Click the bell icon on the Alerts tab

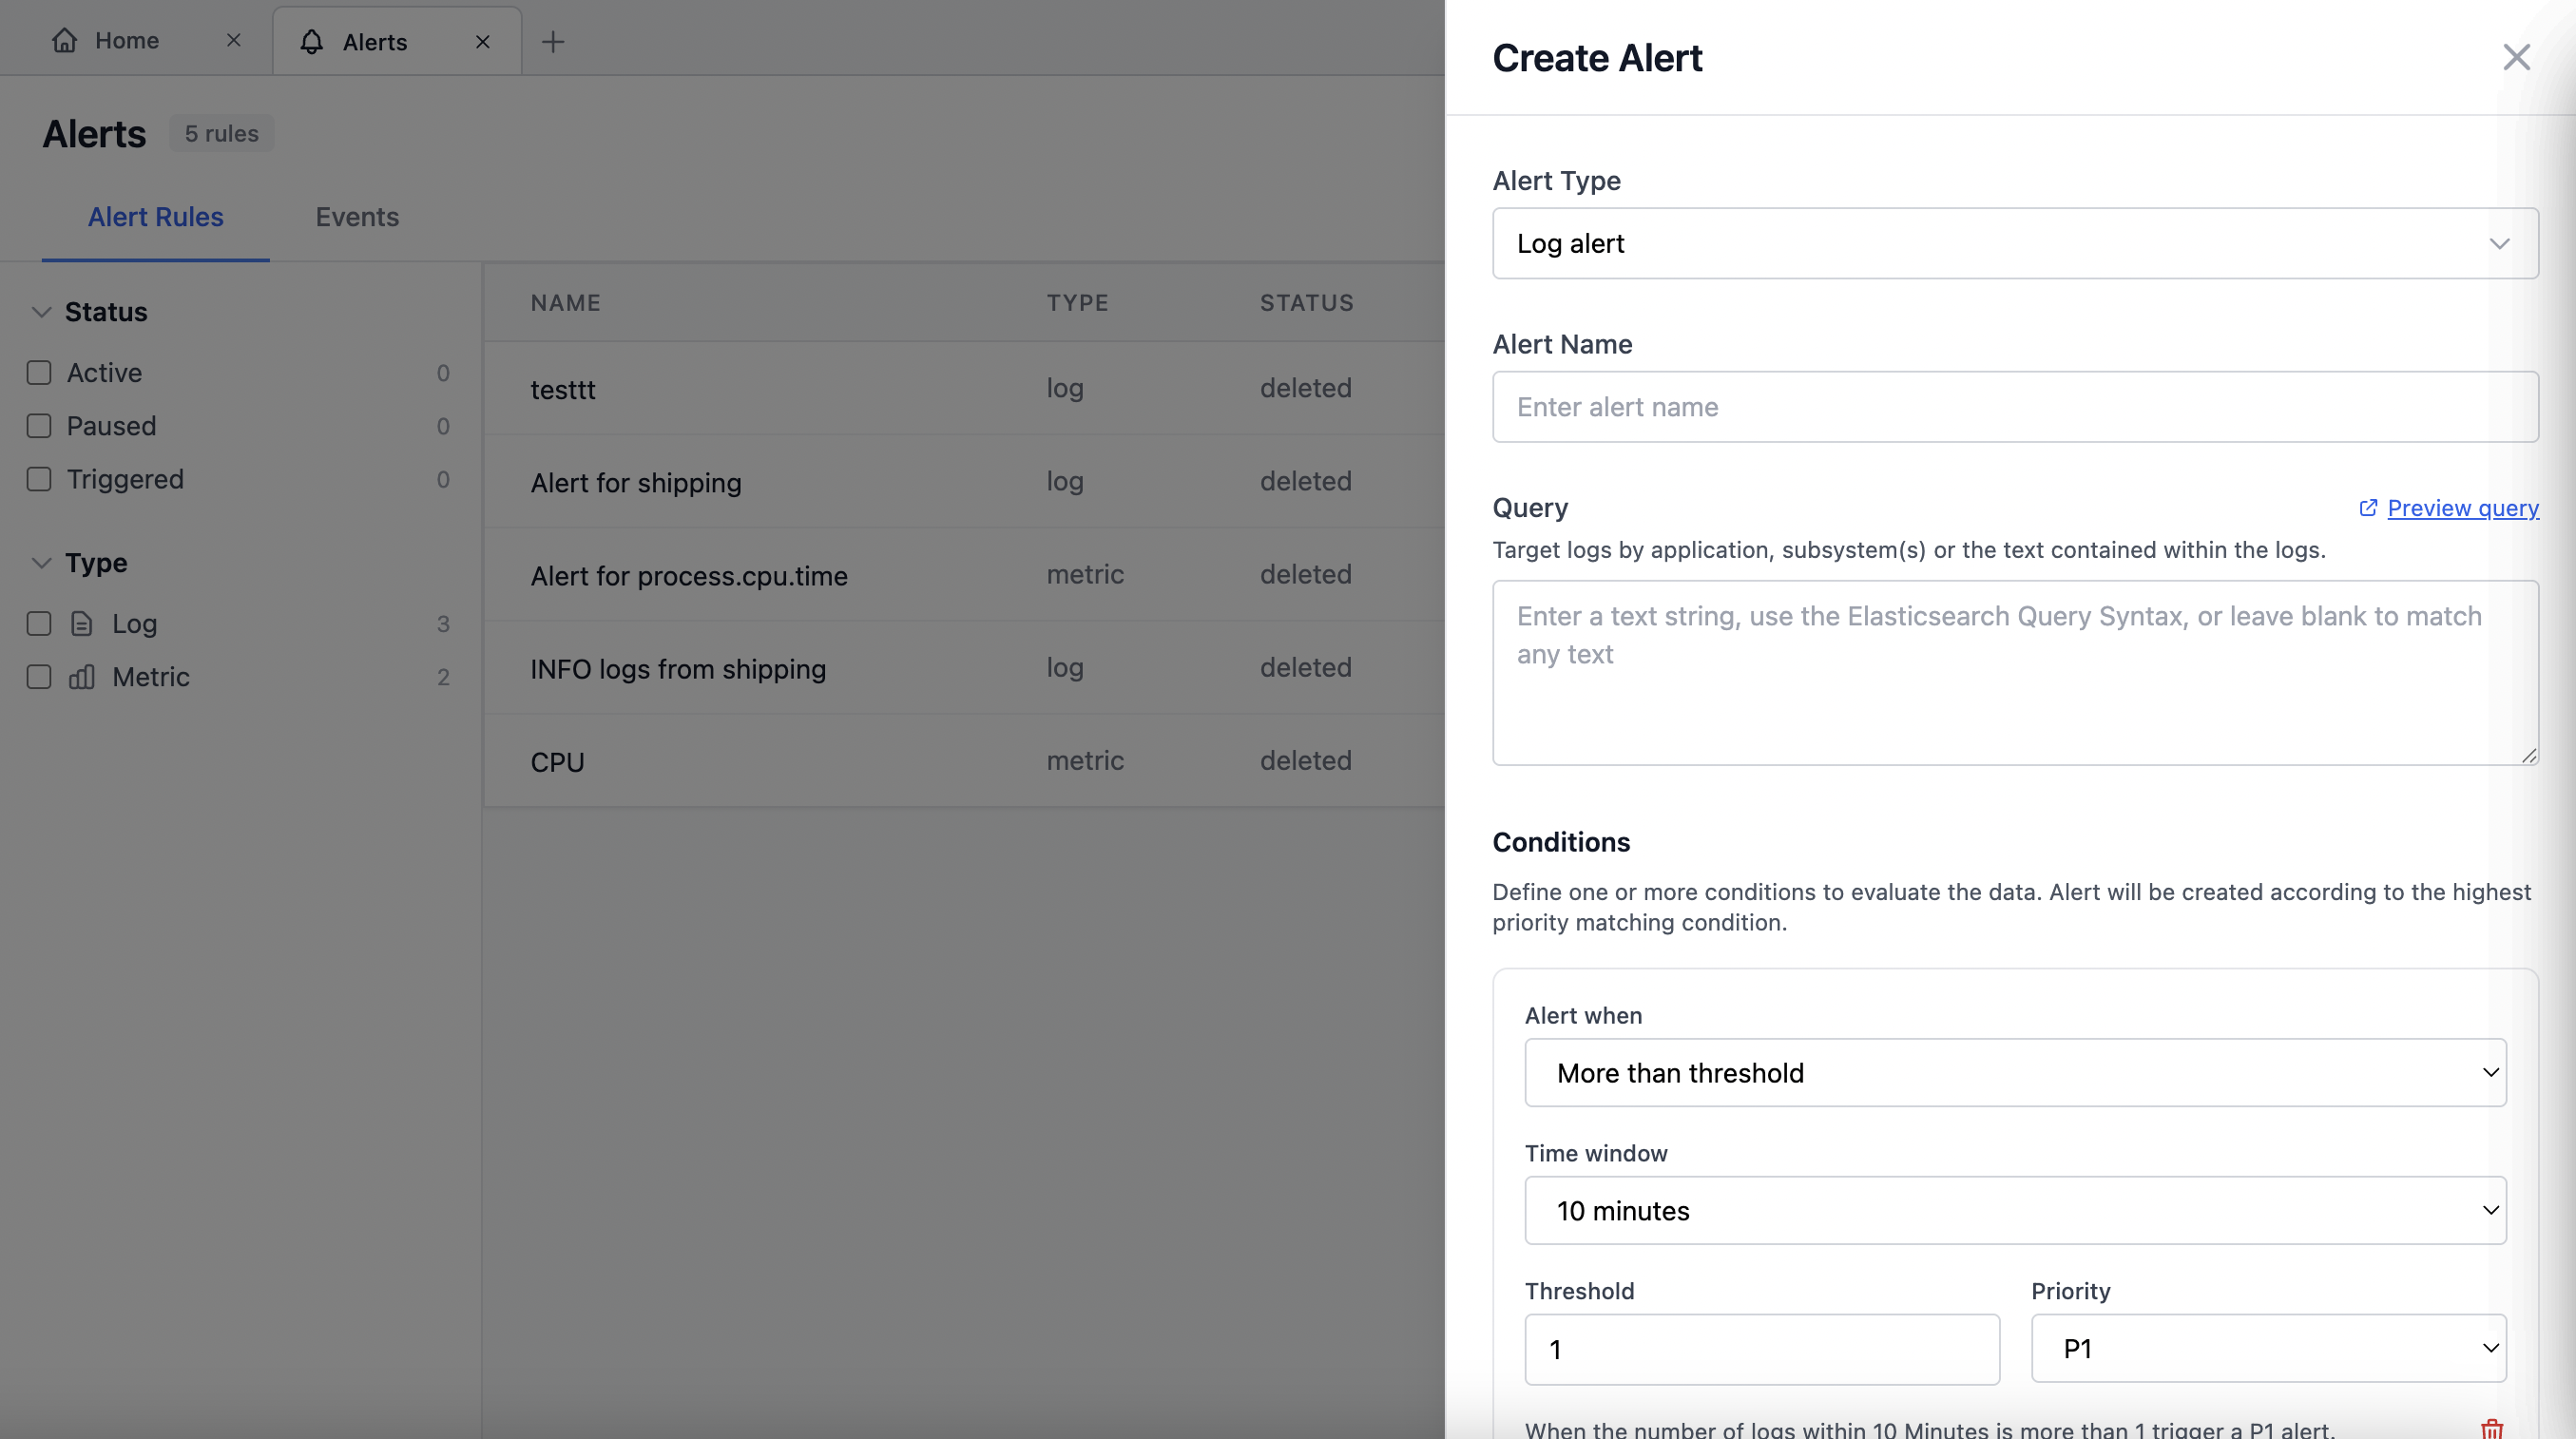coord(311,41)
